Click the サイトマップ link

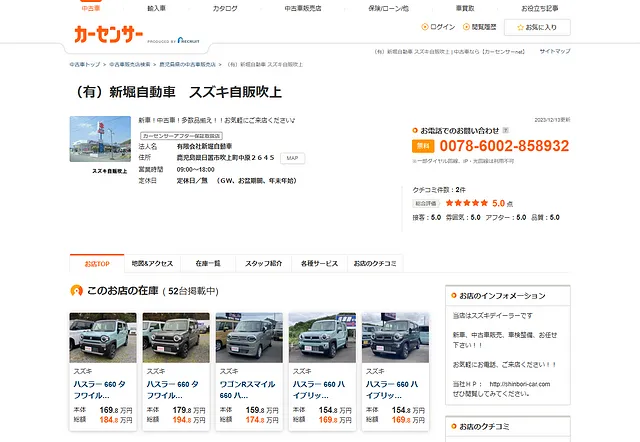[x=555, y=51]
